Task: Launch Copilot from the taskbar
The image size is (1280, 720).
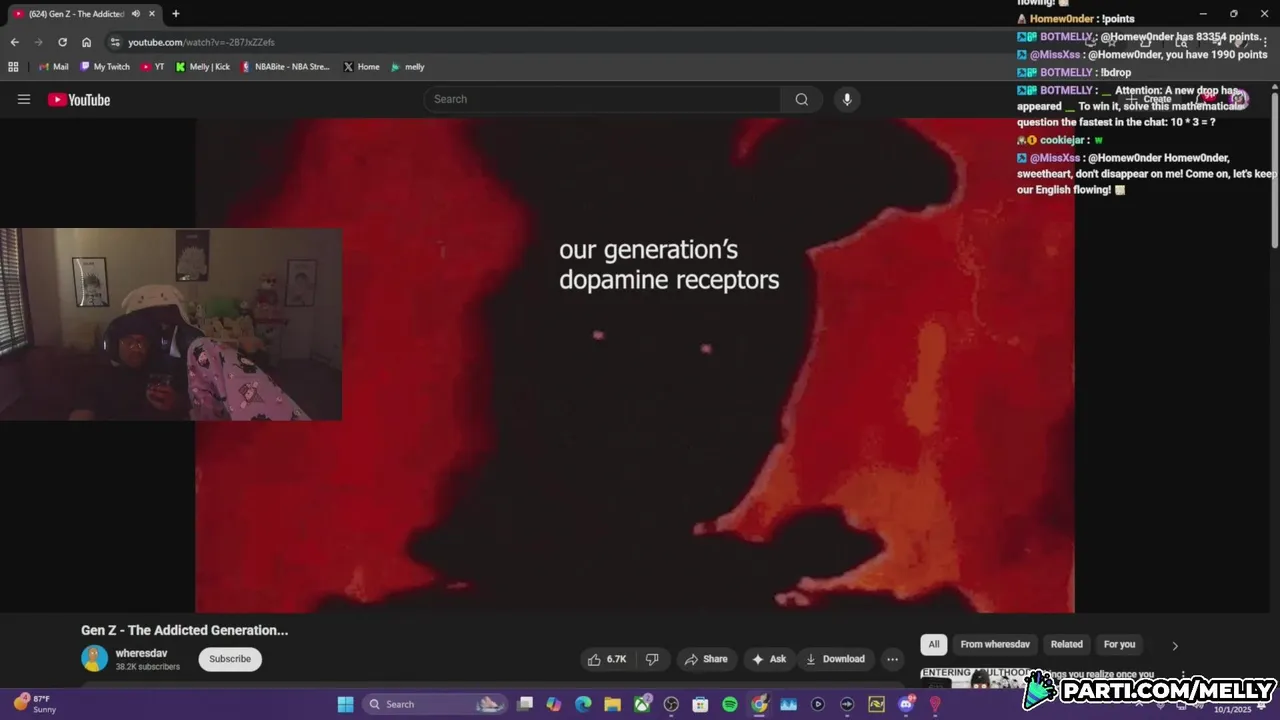Action: (x=554, y=704)
